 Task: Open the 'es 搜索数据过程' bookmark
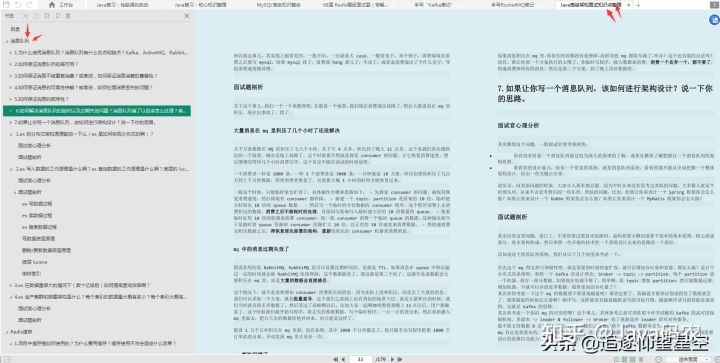coord(39,227)
